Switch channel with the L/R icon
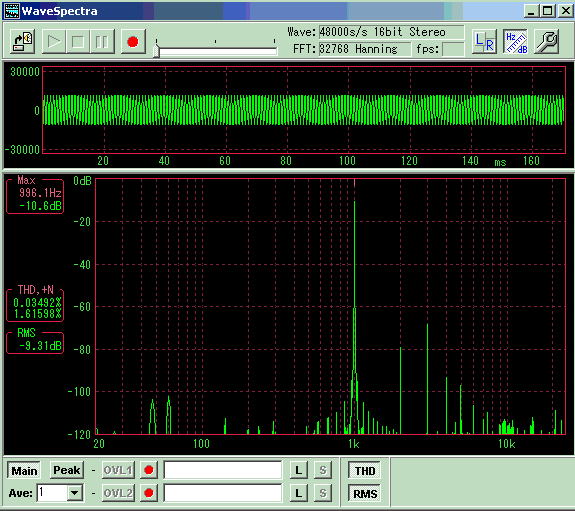The height and width of the screenshot is (511, 575). 484,41
